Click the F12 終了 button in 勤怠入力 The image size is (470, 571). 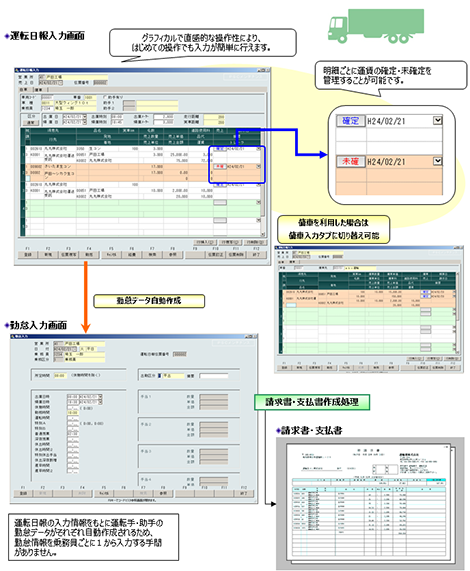tap(243, 493)
